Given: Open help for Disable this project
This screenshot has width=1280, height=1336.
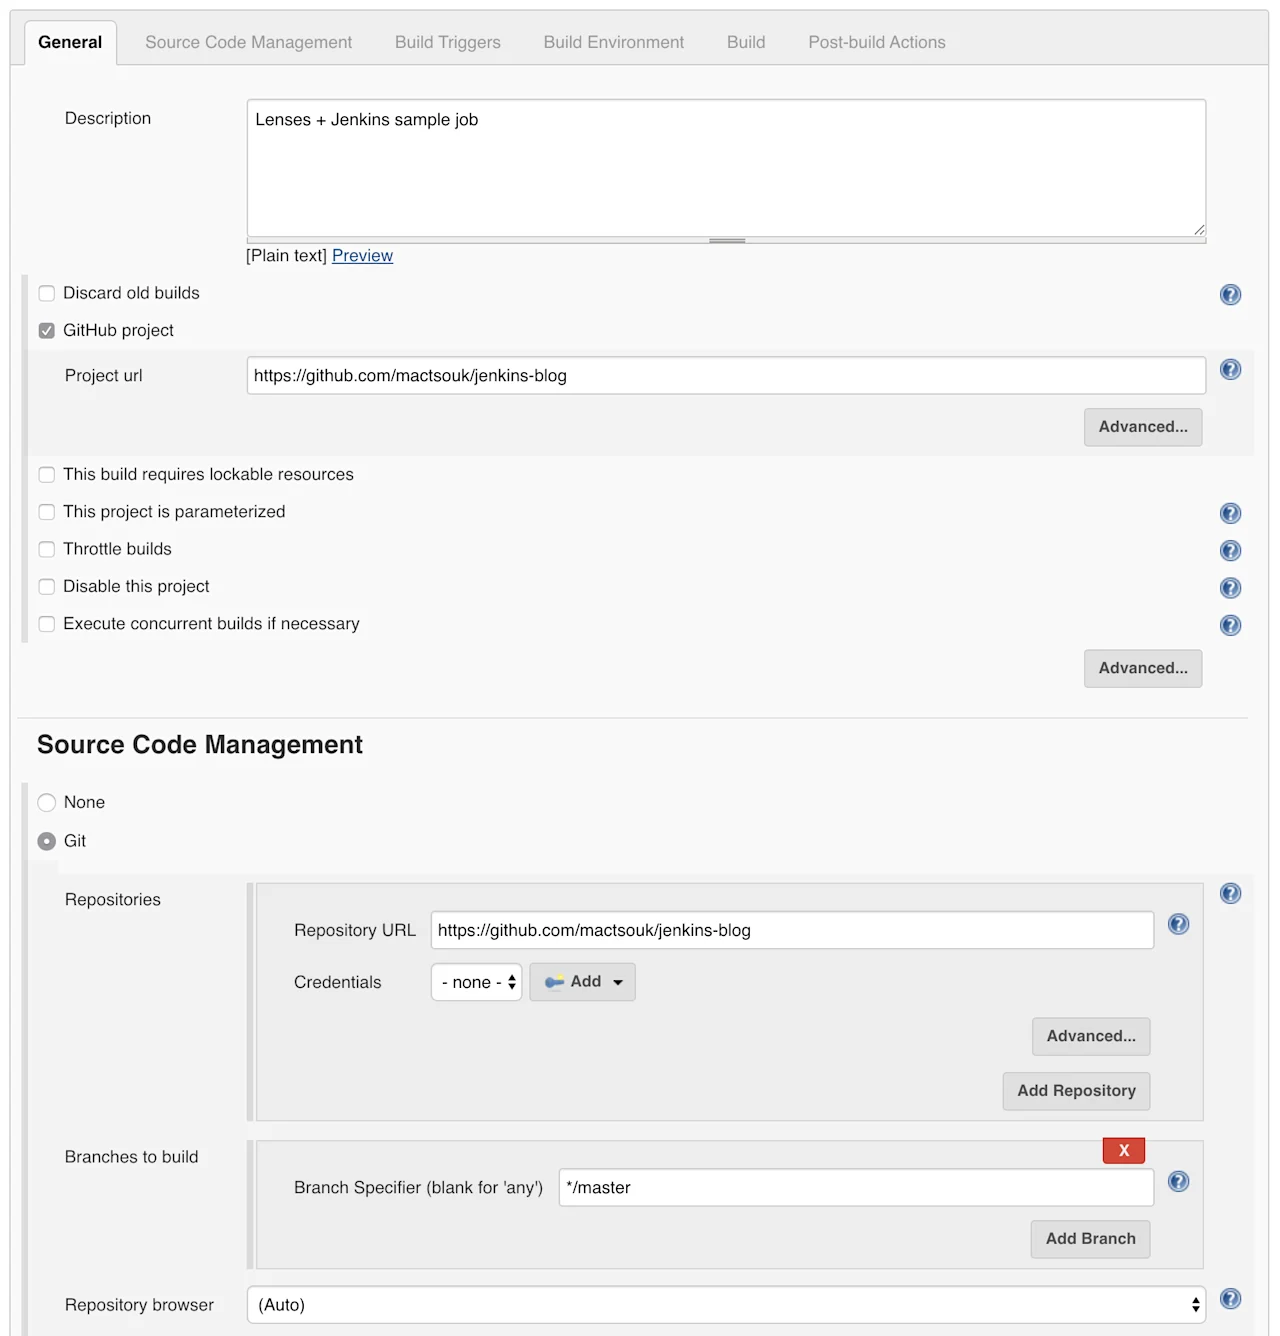Looking at the screenshot, I should coord(1230,588).
